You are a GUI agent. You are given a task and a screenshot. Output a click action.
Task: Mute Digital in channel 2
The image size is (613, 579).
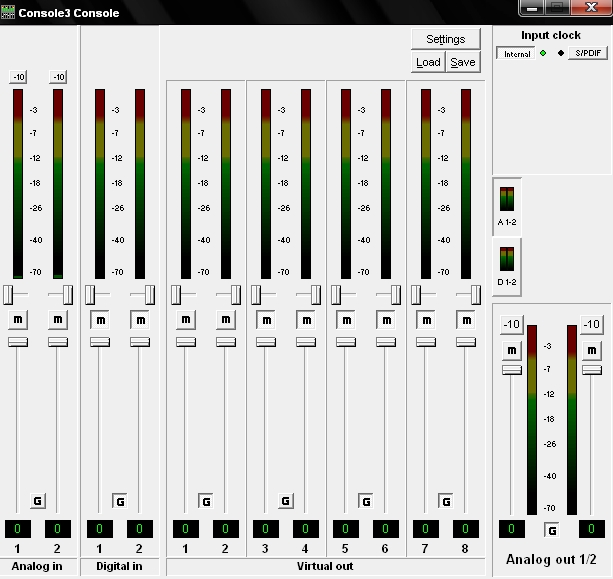pos(140,320)
